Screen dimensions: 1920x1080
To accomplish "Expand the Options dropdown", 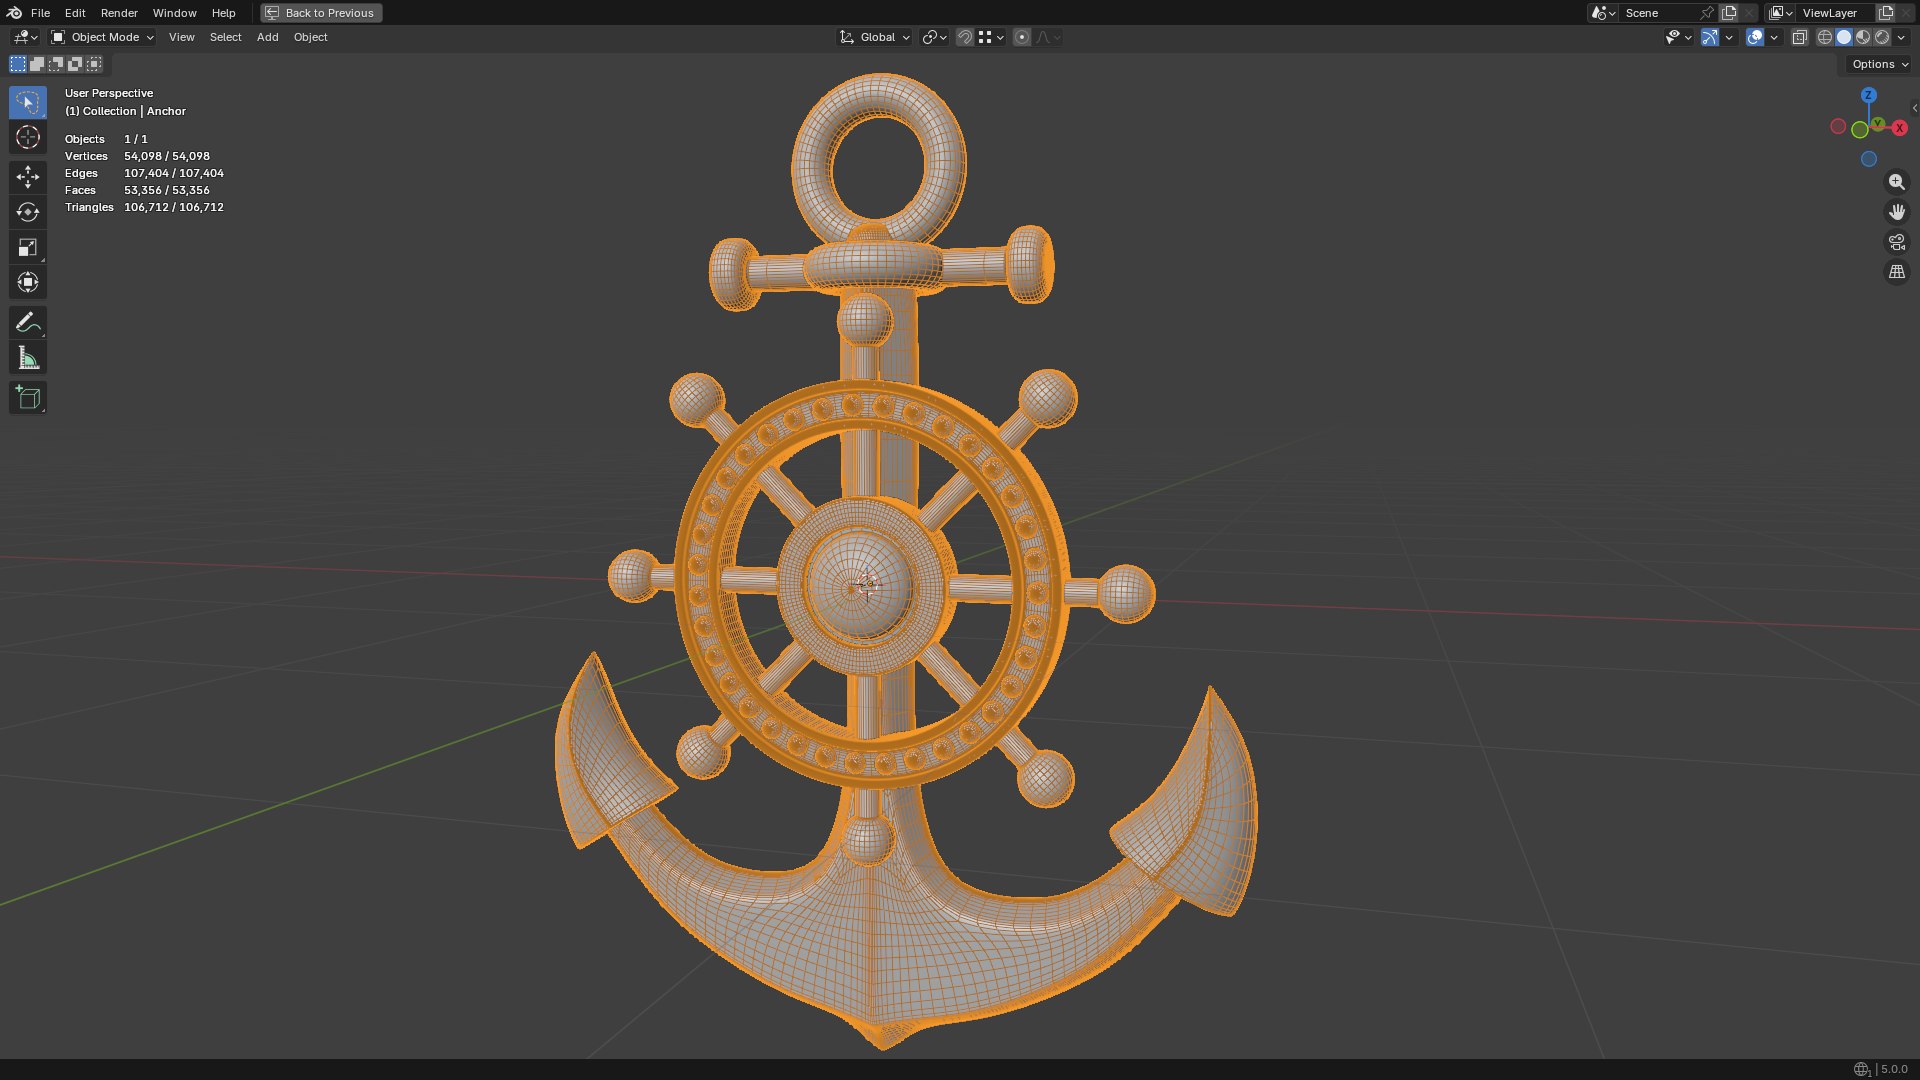I will pos(1880,64).
